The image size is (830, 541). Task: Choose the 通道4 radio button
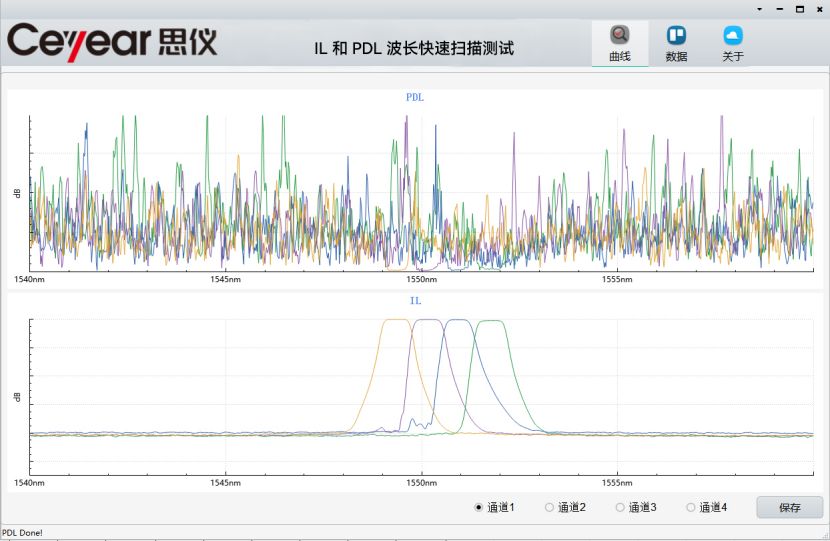tap(690, 508)
